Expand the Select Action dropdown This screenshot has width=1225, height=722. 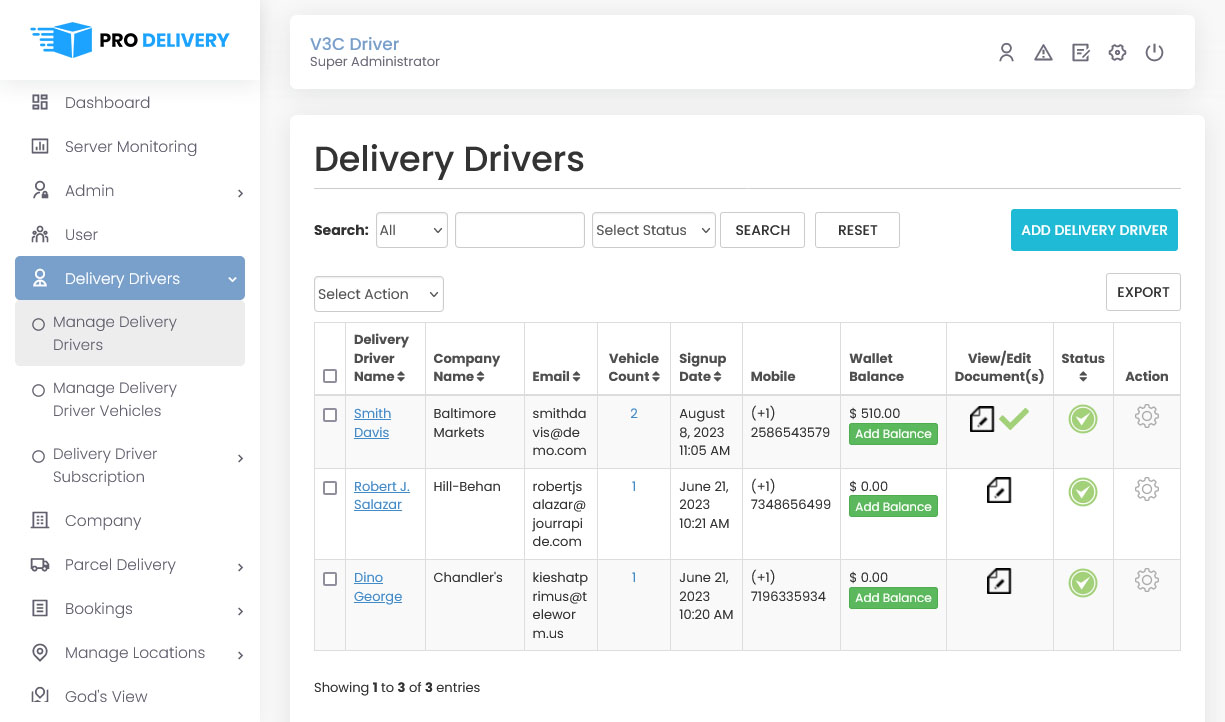click(378, 294)
